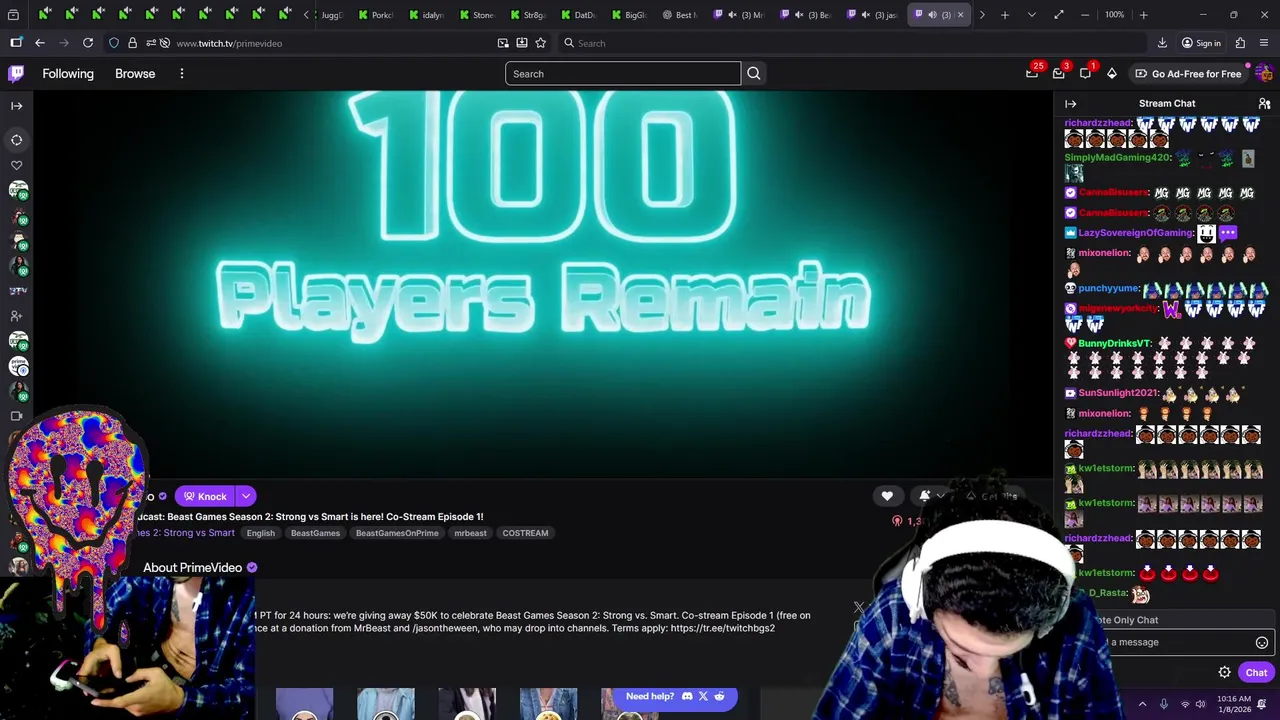Click username BunnyDrinksVT in chat
1280x720 pixels.
pos(1114,343)
